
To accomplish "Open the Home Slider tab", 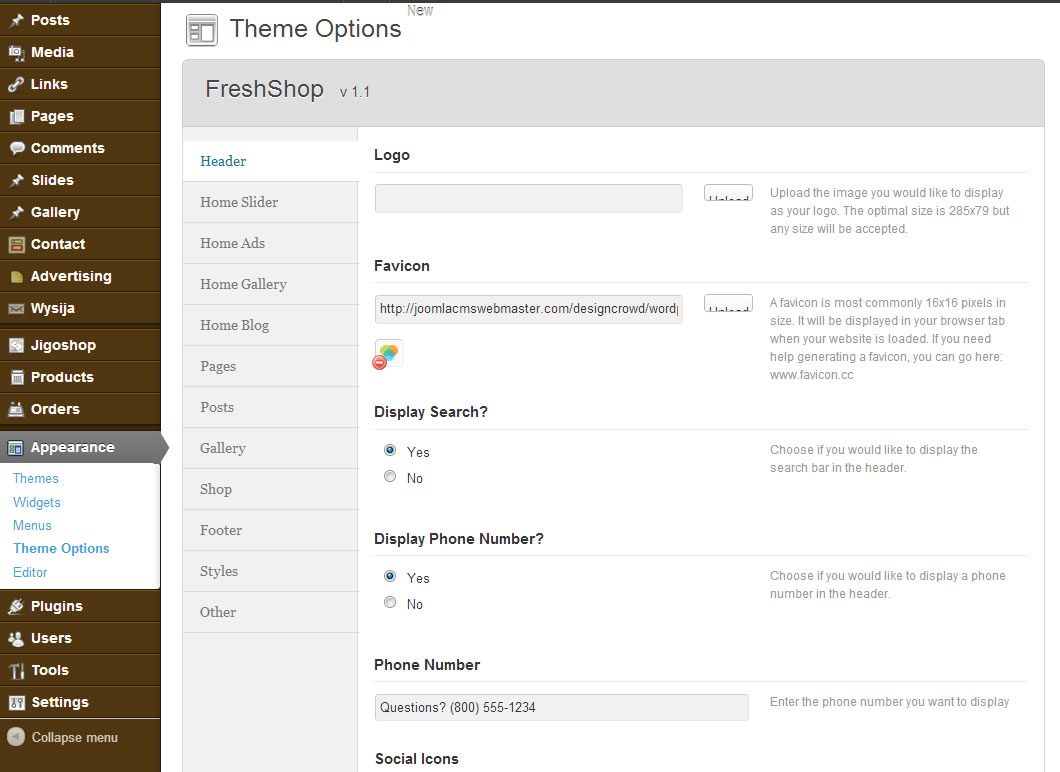I will pyautogui.click(x=270, y=202).
